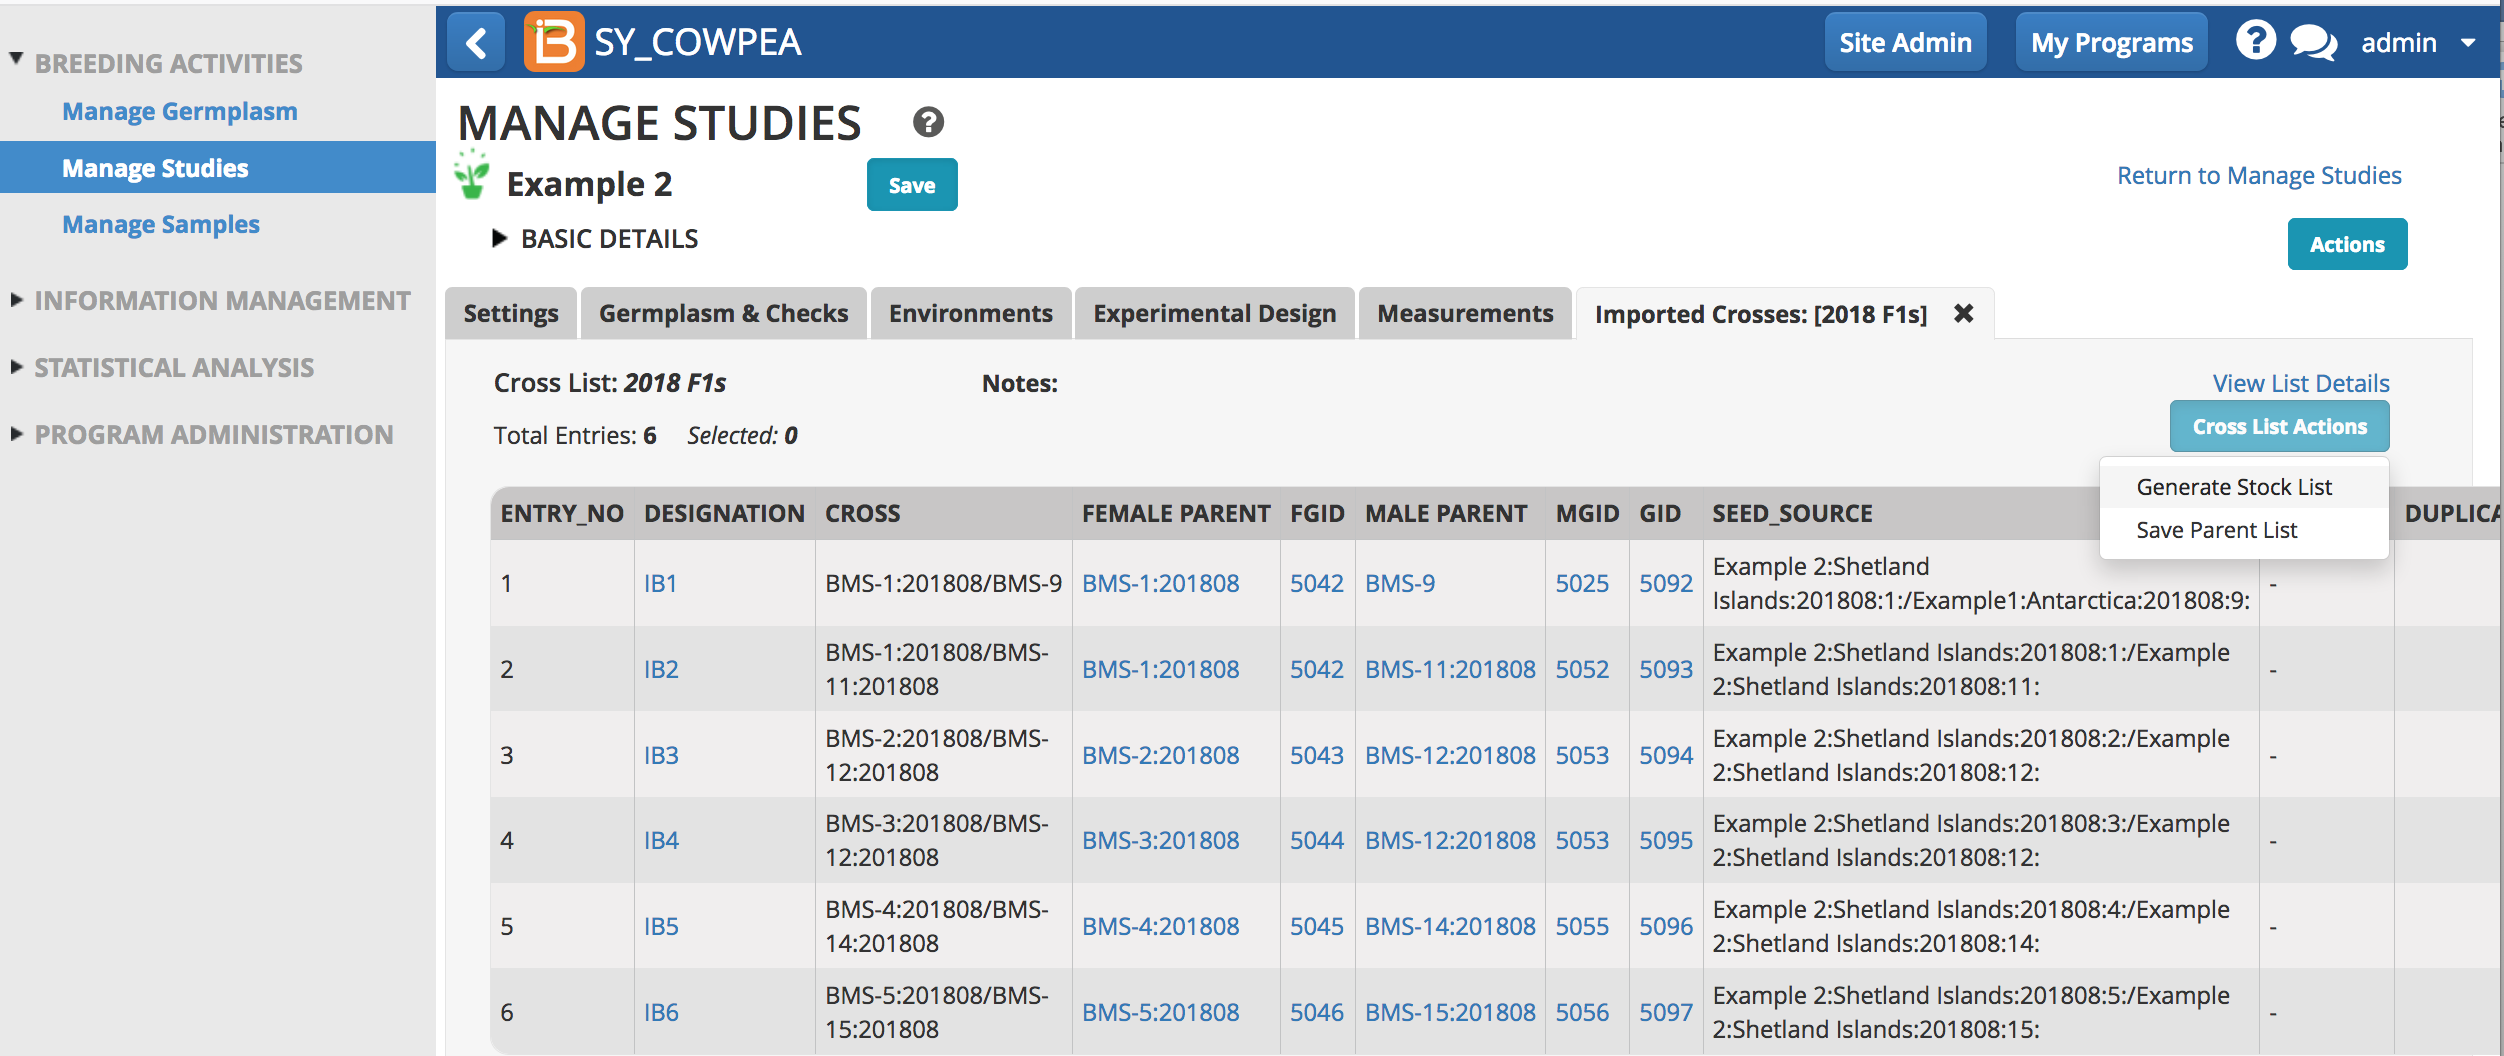
Task: Expand the Basic Details section
Action: point(596,239)
